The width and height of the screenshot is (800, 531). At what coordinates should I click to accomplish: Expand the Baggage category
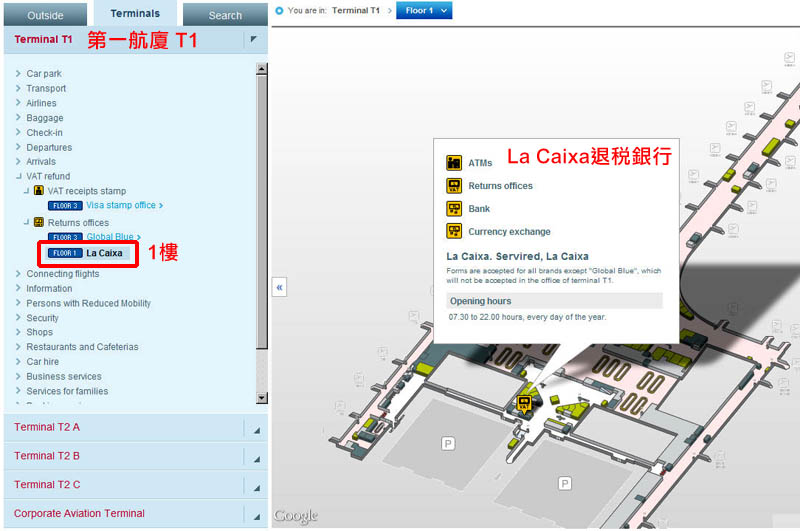click(45, 118)
